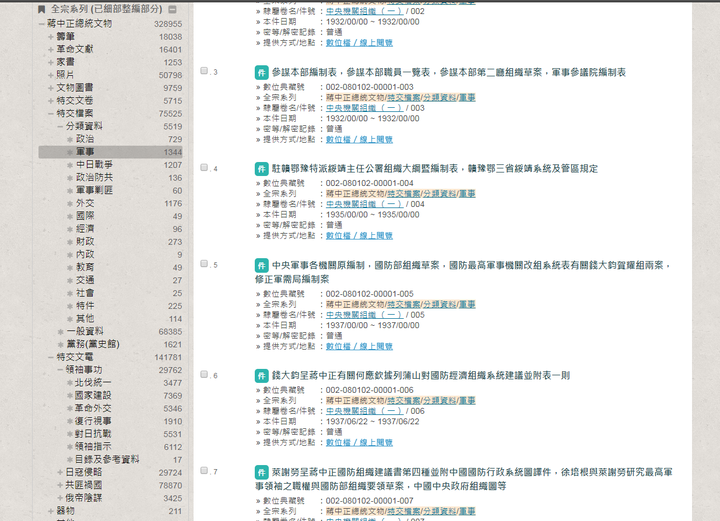Tick the checkbox for result 6

204,375
